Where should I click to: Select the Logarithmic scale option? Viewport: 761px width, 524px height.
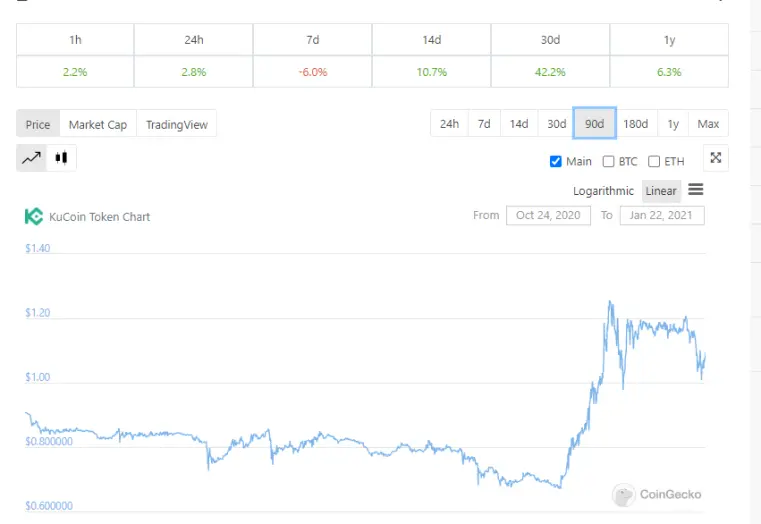[x=603, y=191]
